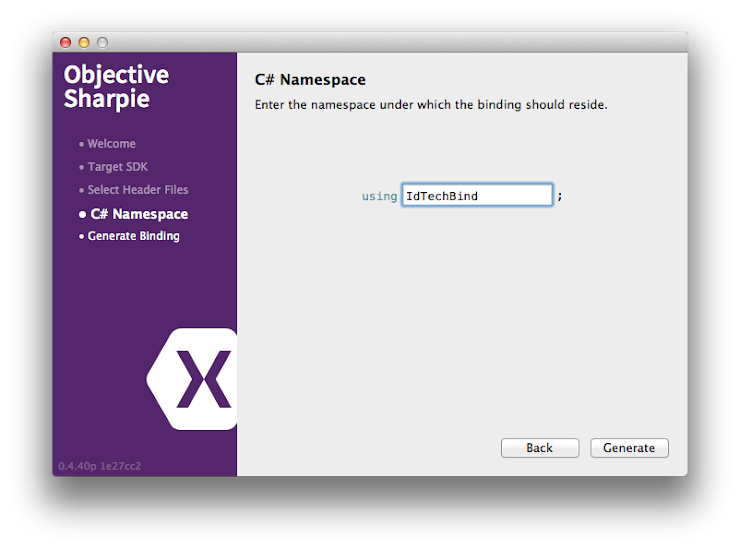Click the 'using' keyword label
Viewport: 740px width, 549px height.
point(379,196)
